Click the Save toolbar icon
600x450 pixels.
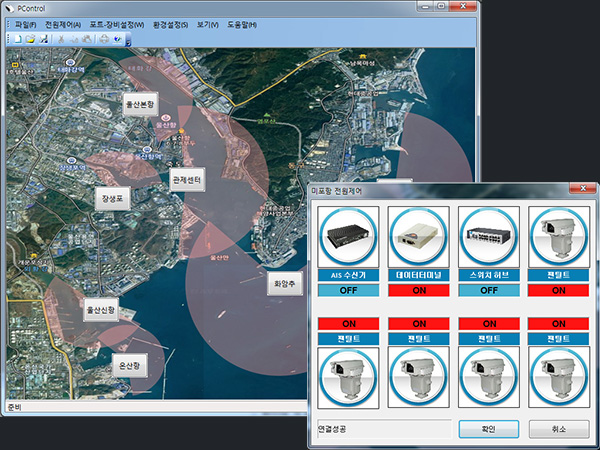point(44,38)
